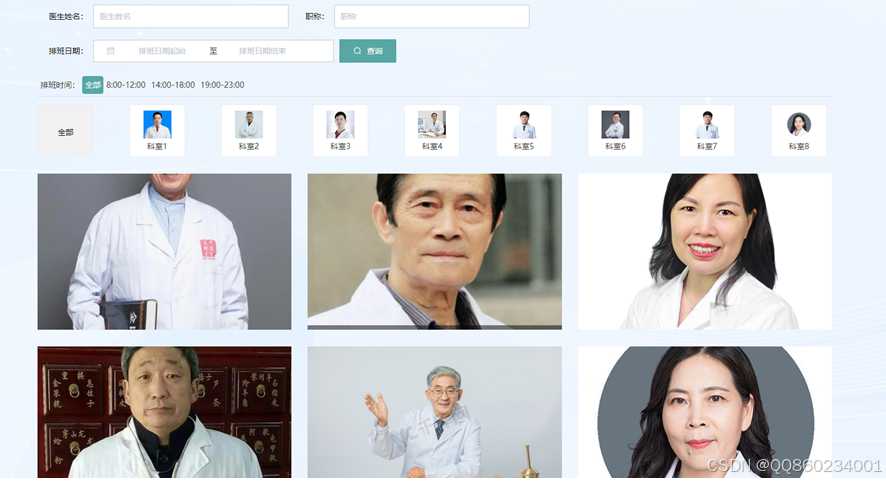Select department 科室8
The width and height of the screenshot is (886, 481).
pyautogui.click(x=799, y=131)
